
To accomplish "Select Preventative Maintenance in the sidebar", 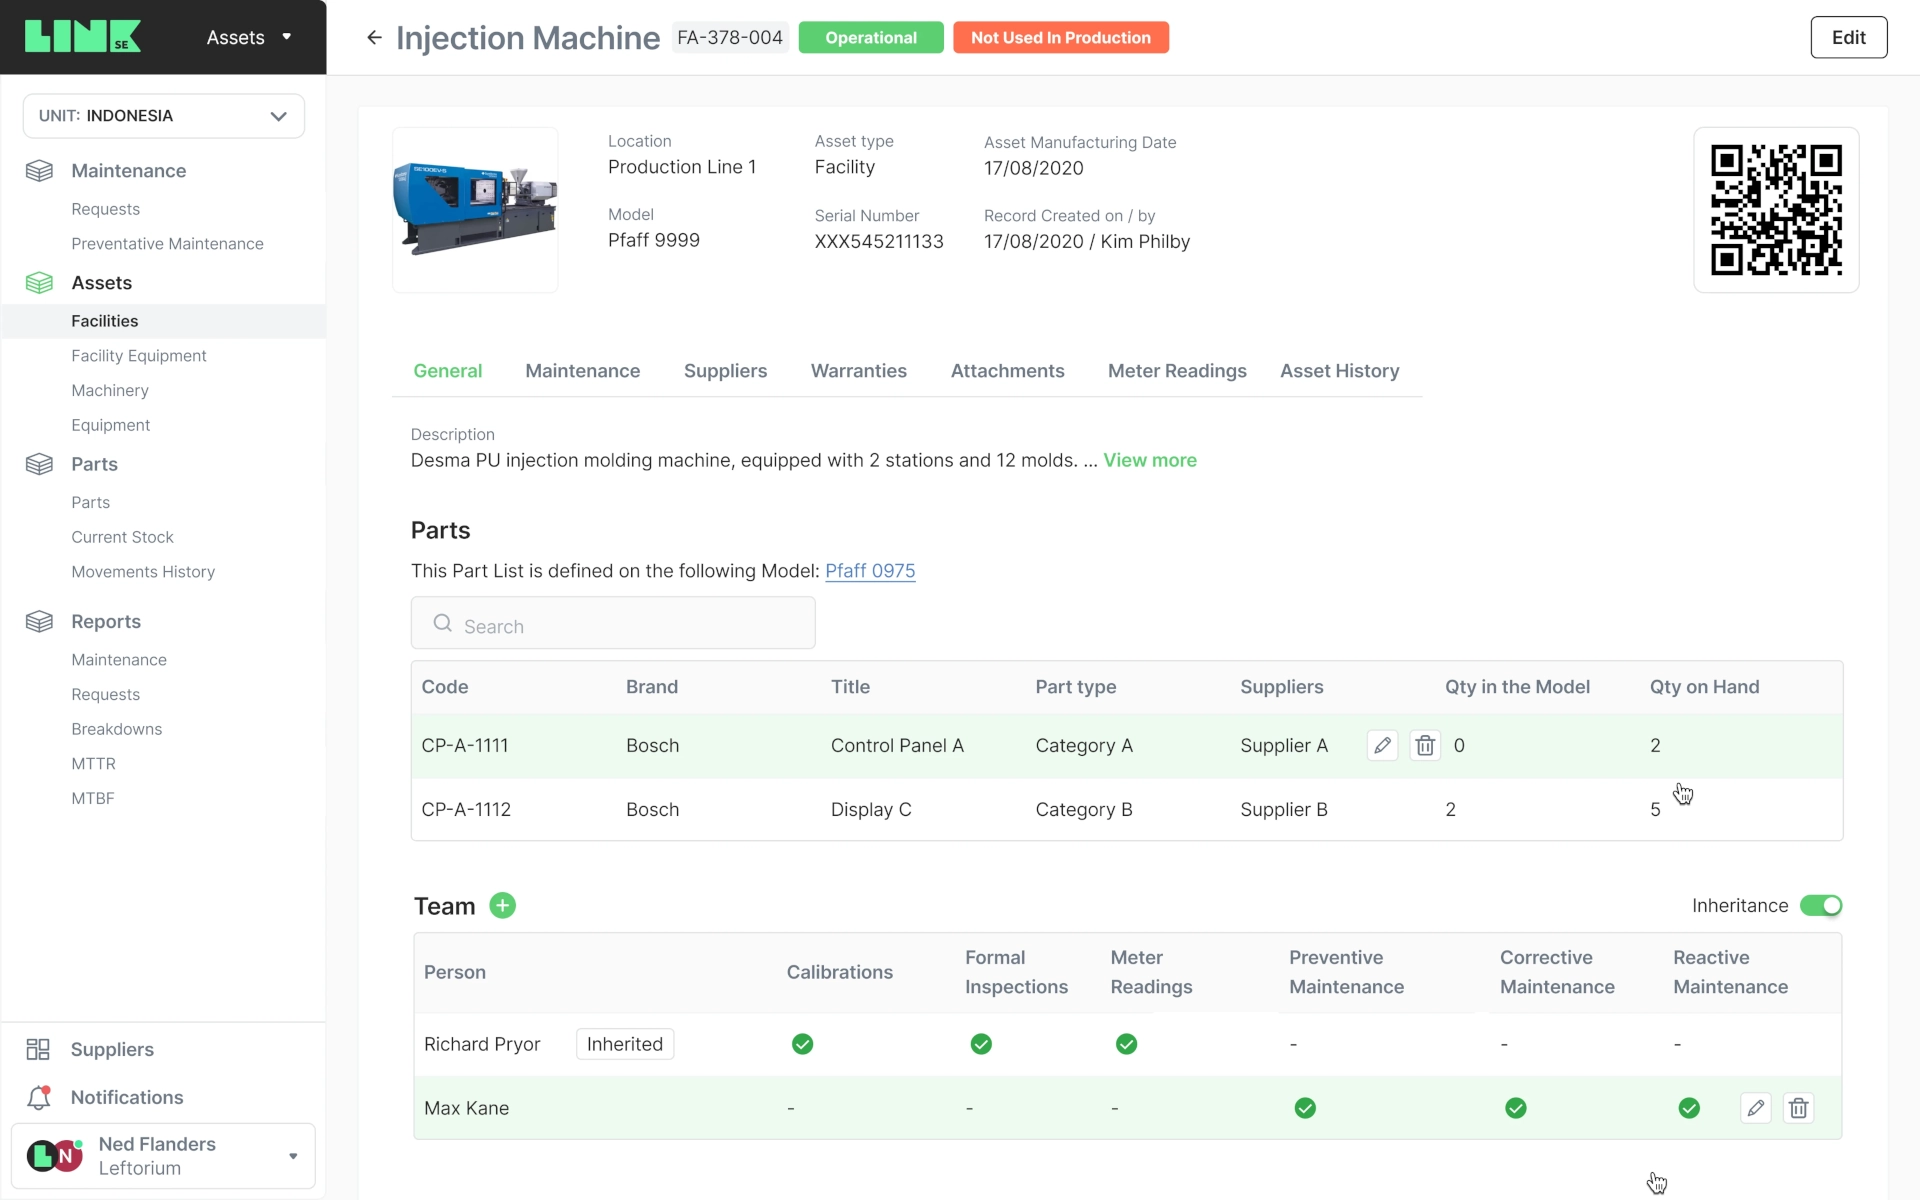I will pos(167,244).
